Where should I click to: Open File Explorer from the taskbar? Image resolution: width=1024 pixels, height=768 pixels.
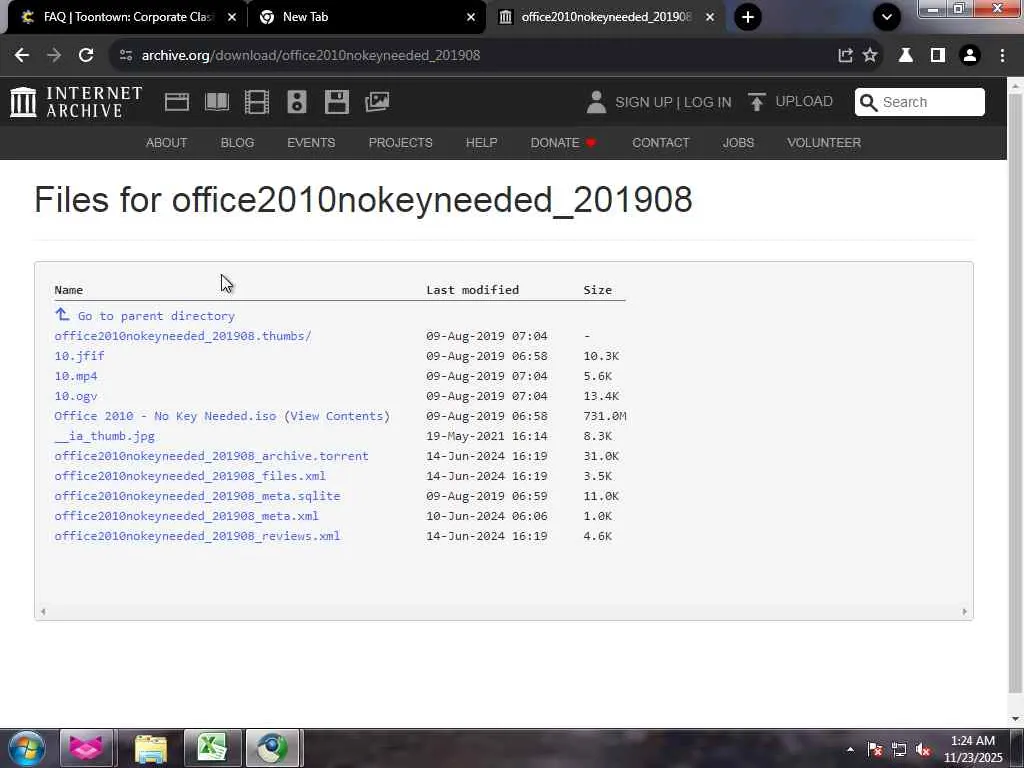click(x=151, y=748)
